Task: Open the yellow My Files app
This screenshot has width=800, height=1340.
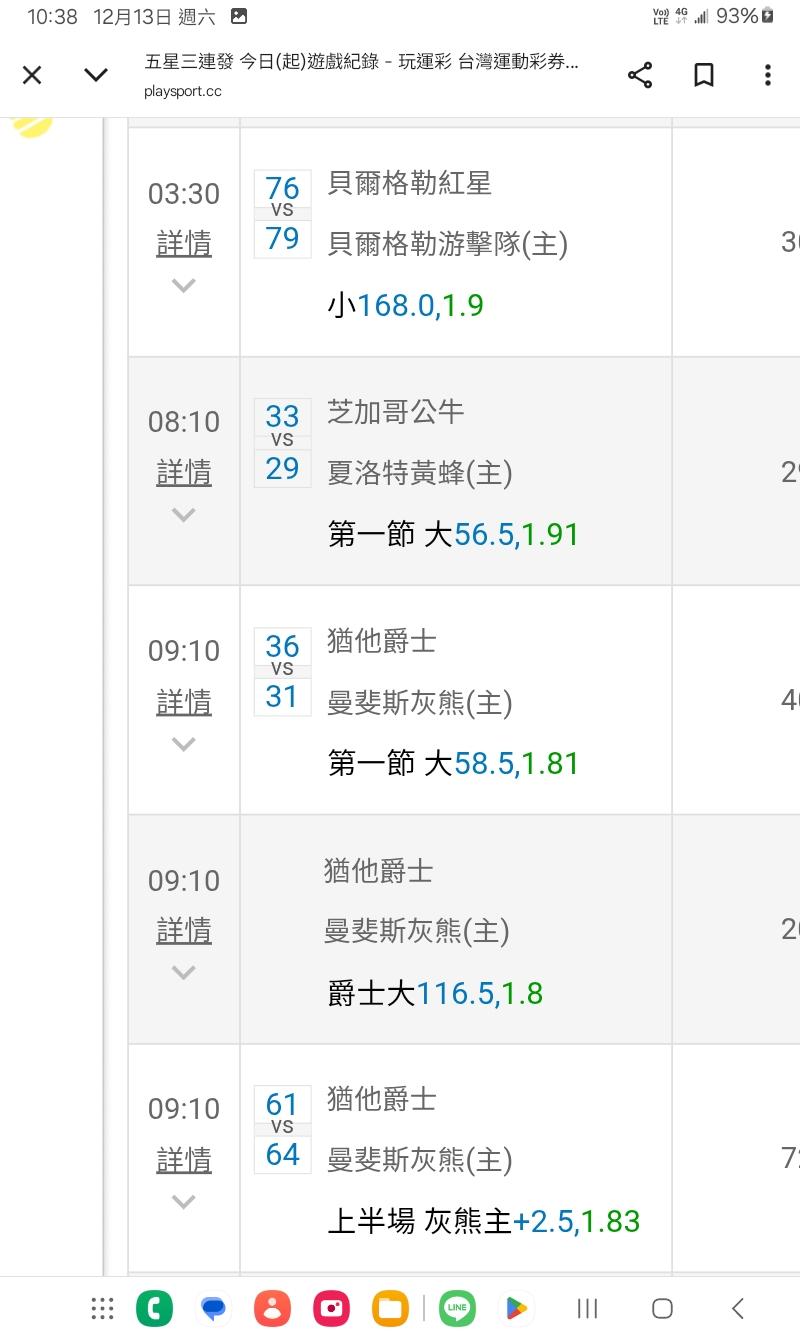Action: point(390,1308)
